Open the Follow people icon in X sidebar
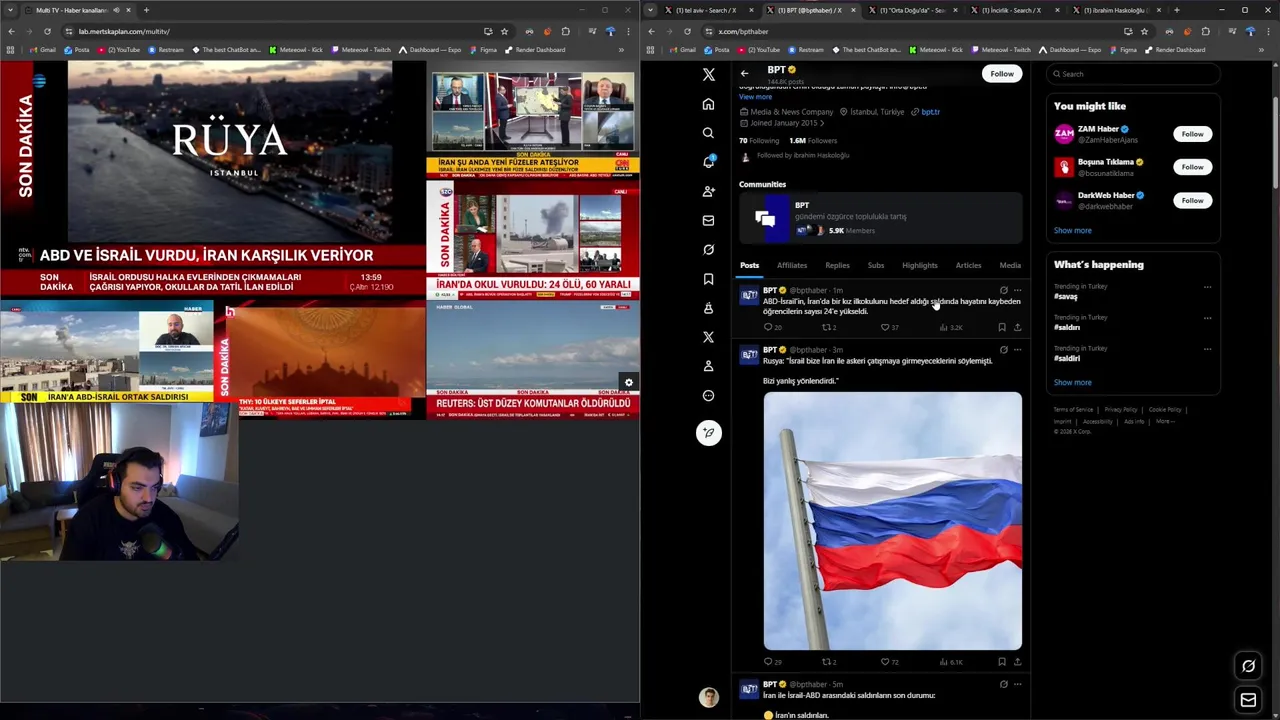 tap(708, 191)
